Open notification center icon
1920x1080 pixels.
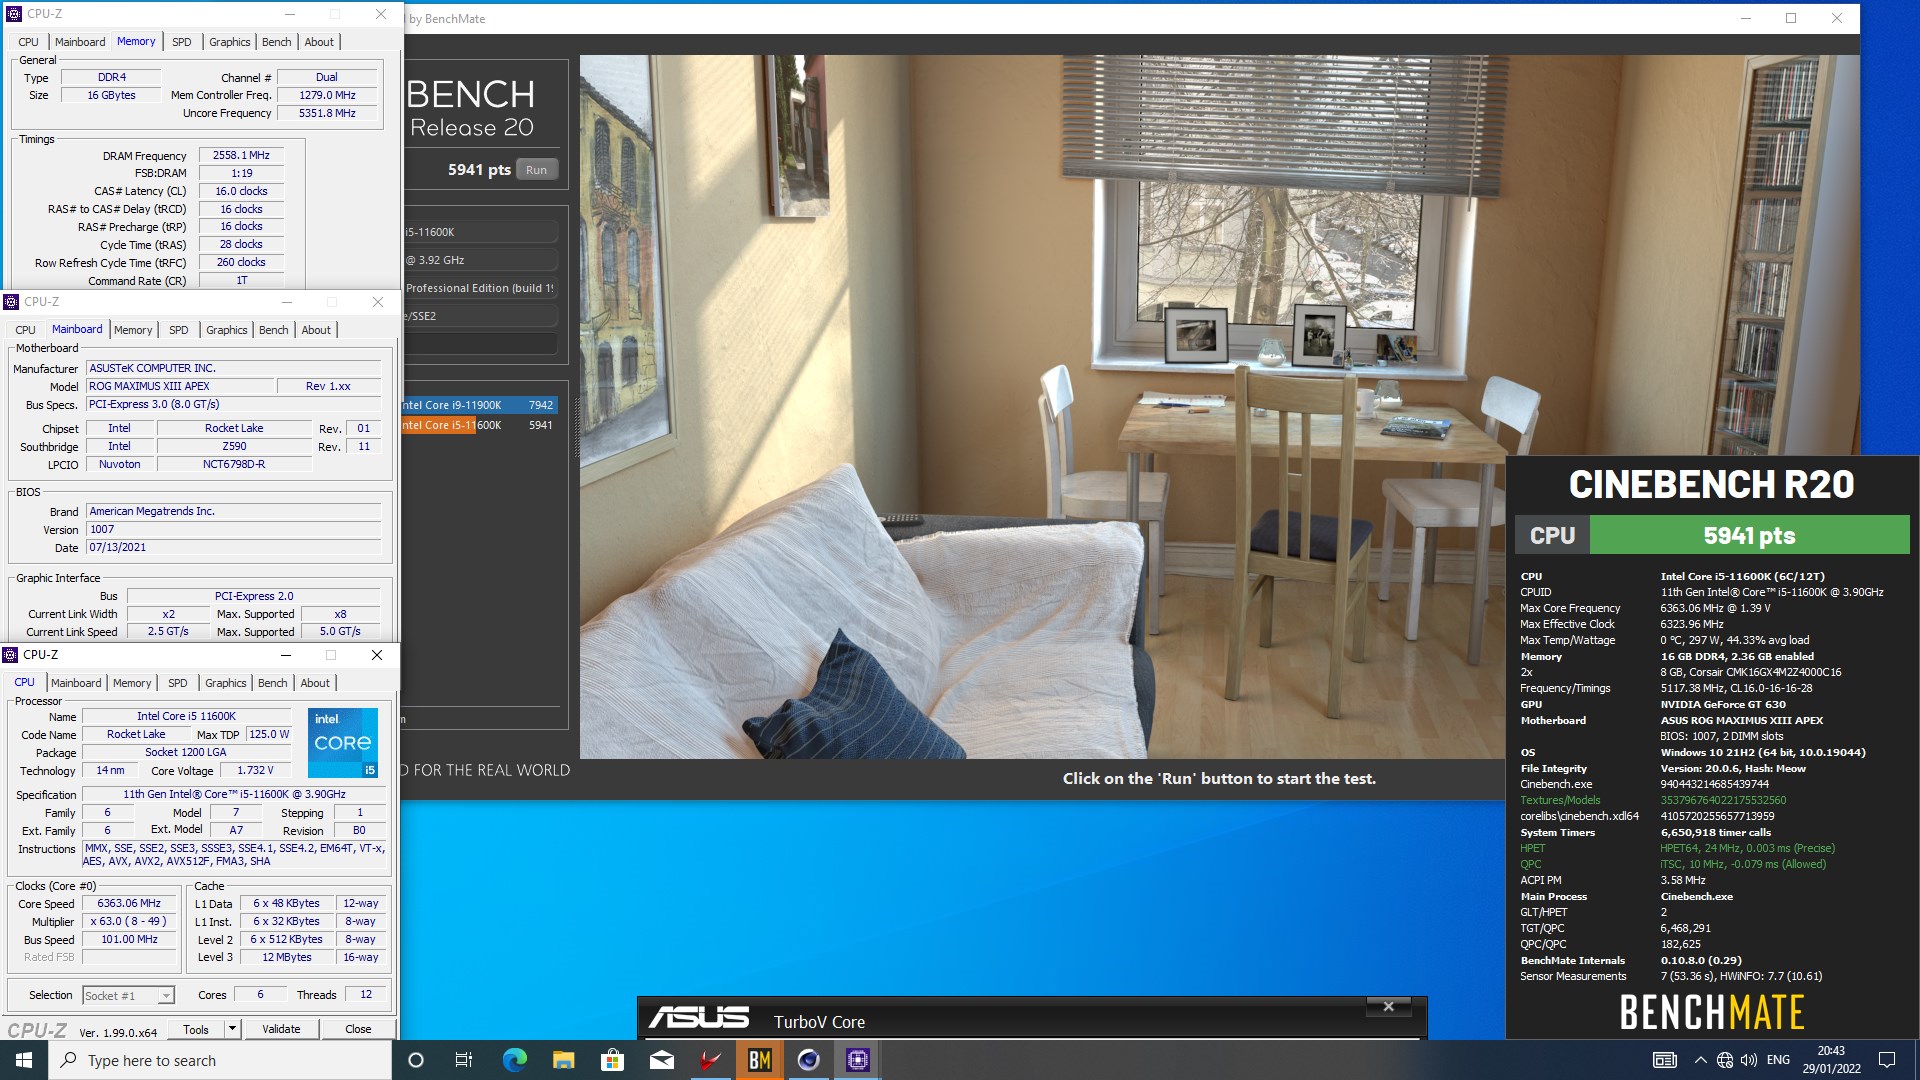pos(1887,1060)
